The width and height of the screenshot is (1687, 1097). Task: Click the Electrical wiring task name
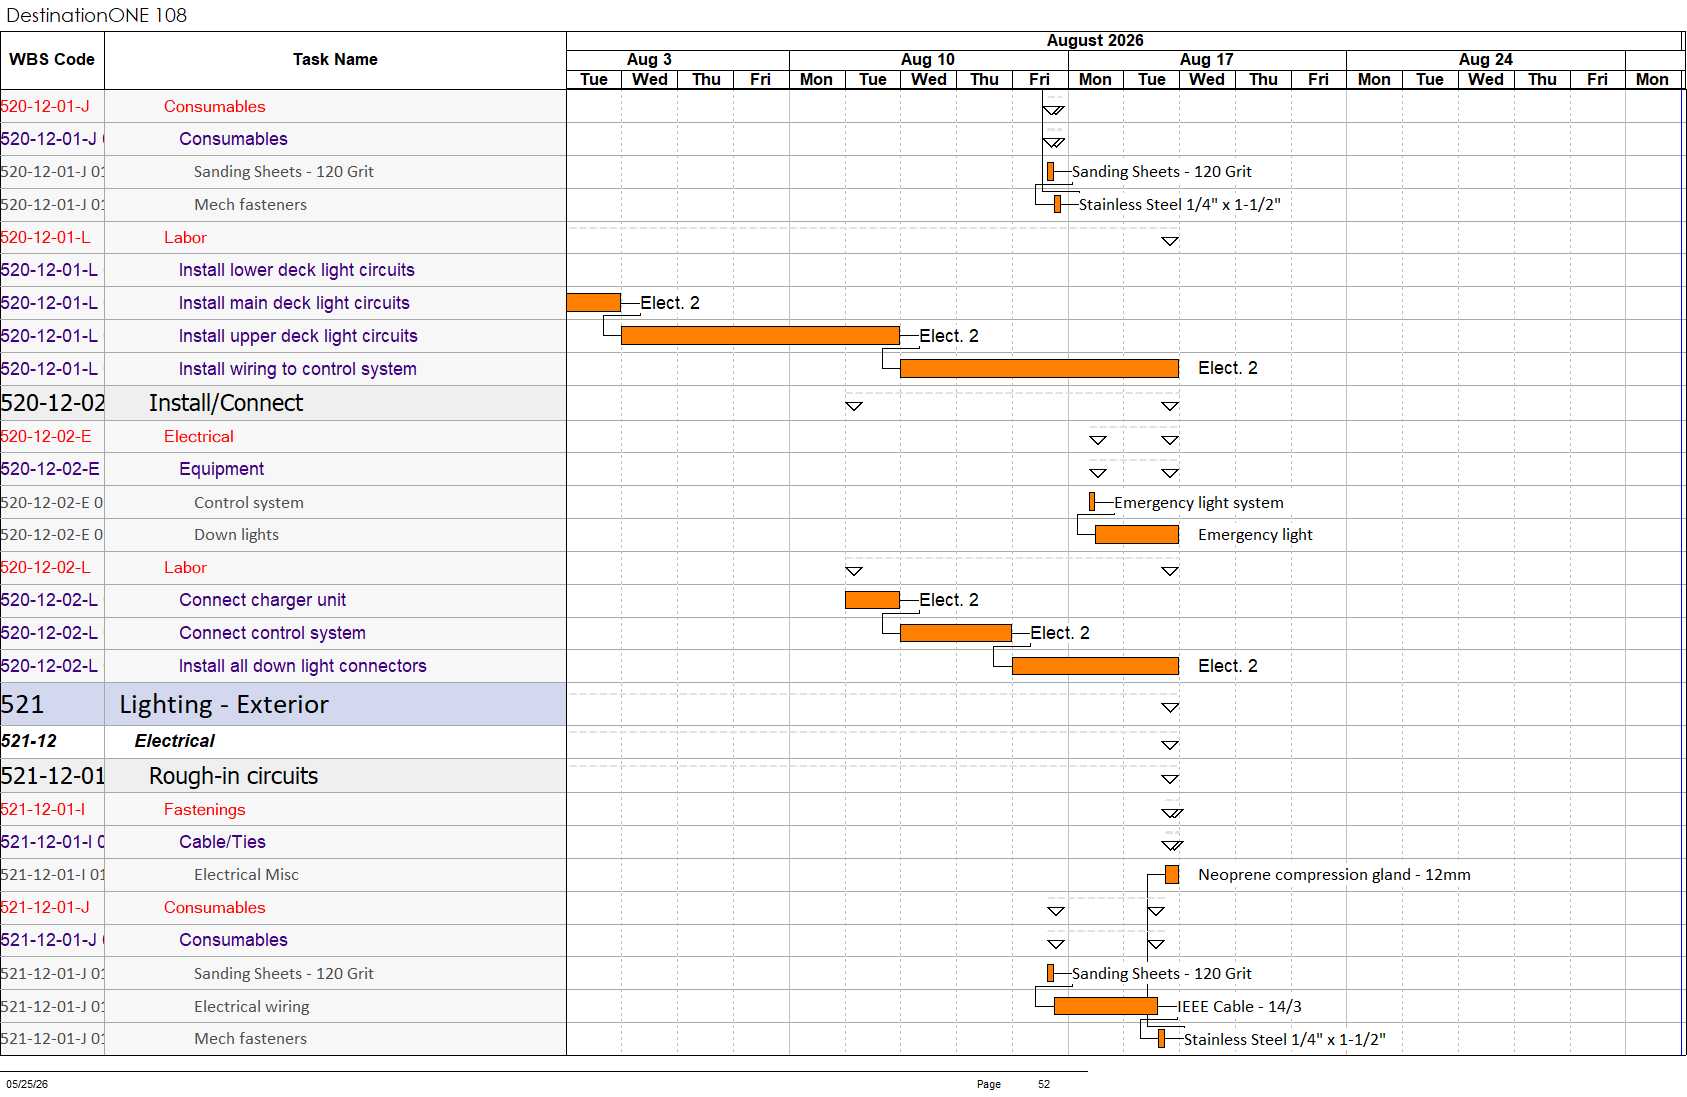pyautogui.click(x=252, y=1006)
